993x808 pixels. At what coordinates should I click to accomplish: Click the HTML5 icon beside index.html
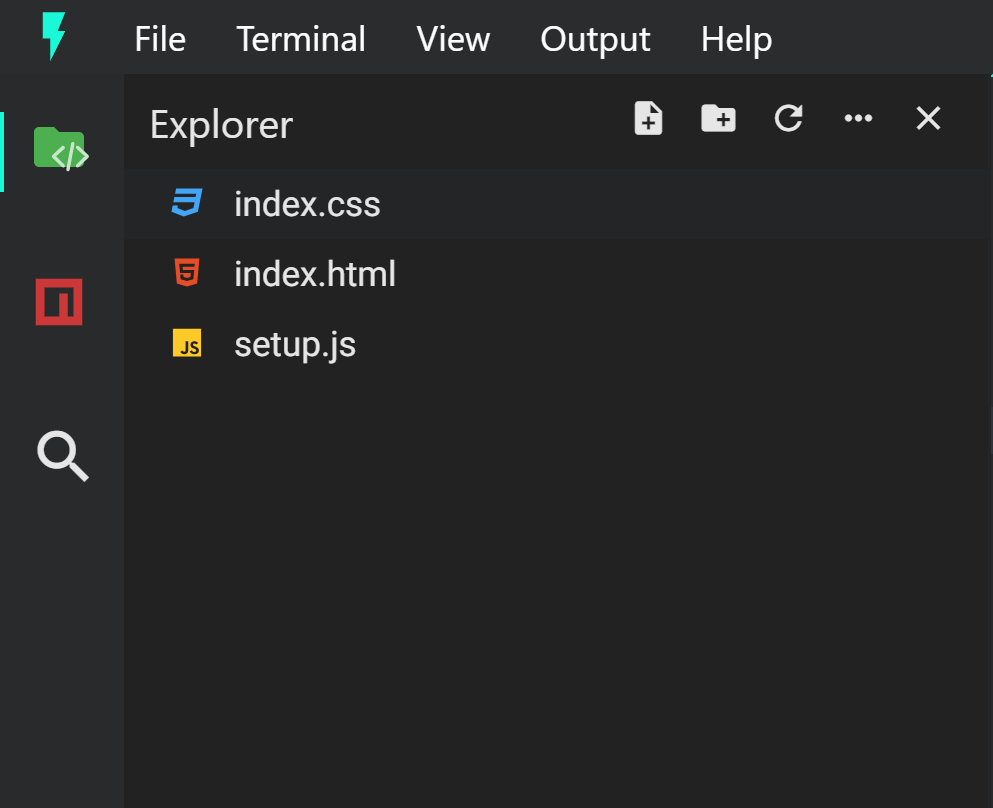[187, 272]
